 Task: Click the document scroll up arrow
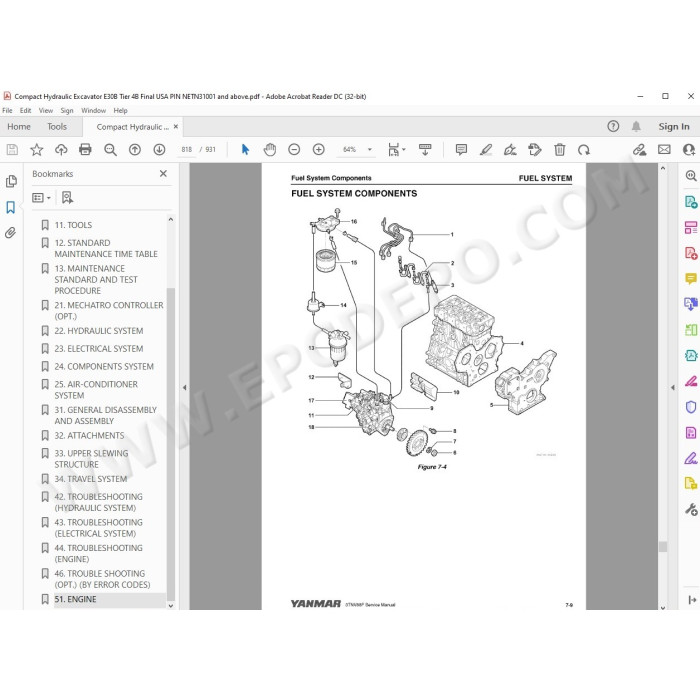tap(663, 168)
